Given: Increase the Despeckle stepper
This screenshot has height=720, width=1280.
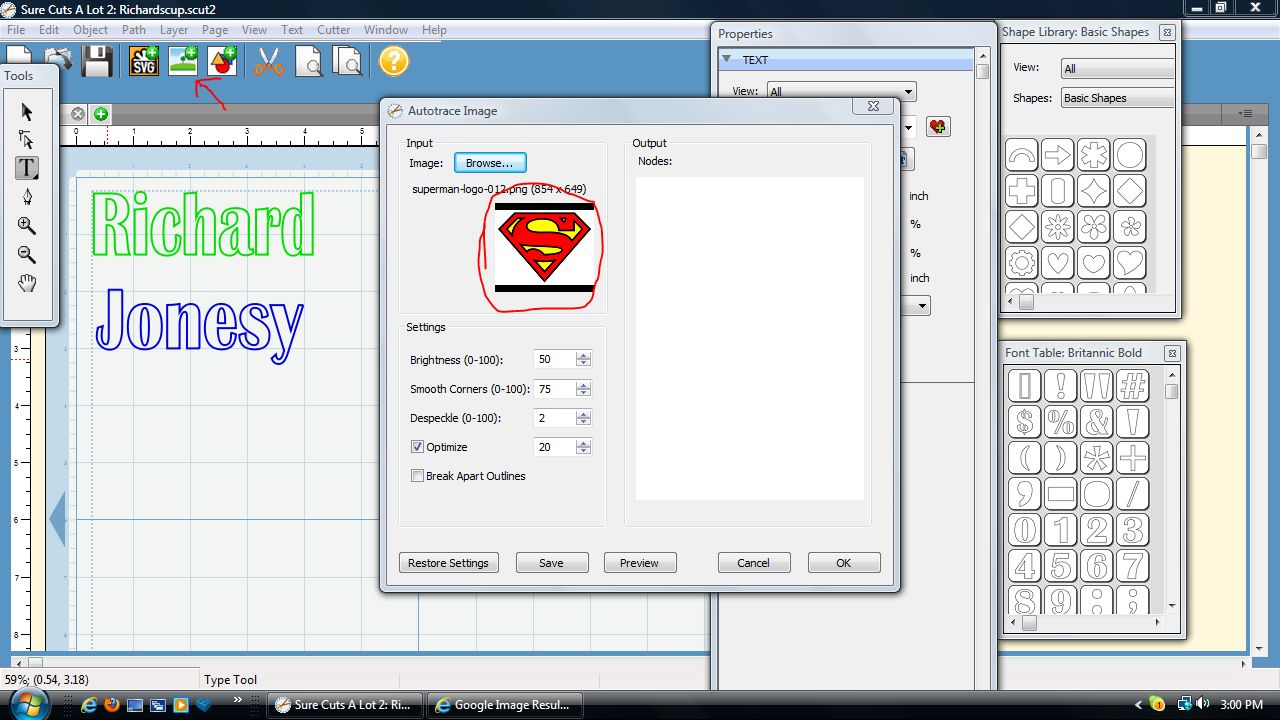Looking at the screenshot, I should click(x=584, y=413).
